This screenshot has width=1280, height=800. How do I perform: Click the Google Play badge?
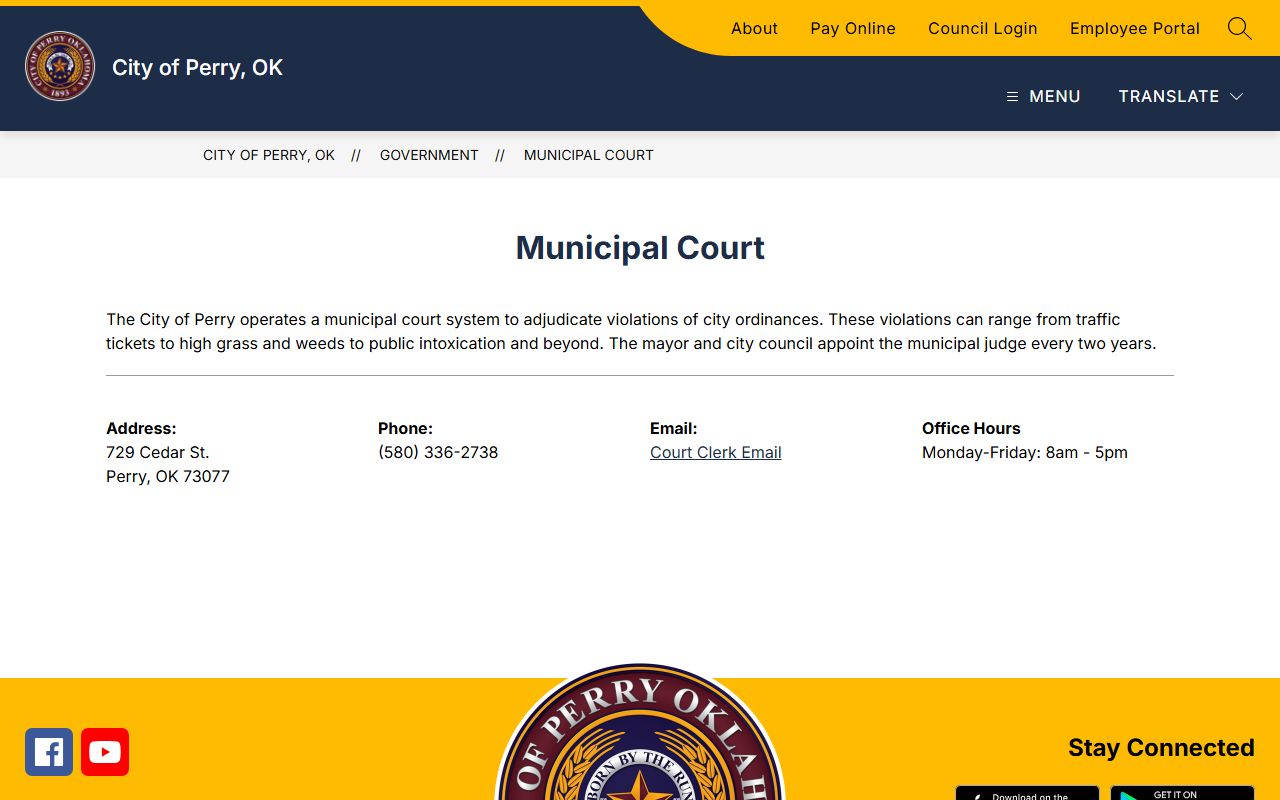tap(1182, 793)
